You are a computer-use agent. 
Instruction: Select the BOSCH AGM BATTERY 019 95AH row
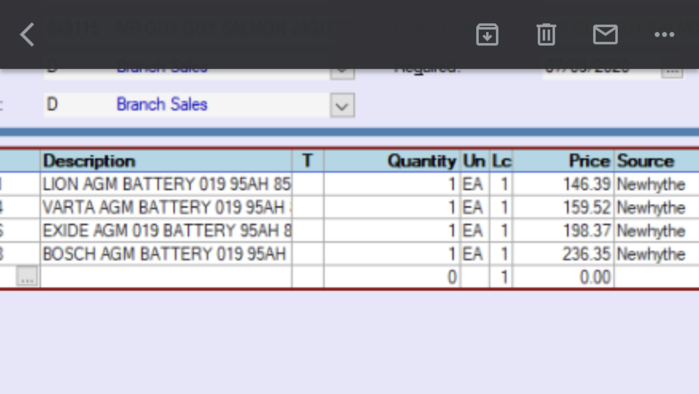click(350, 254)
